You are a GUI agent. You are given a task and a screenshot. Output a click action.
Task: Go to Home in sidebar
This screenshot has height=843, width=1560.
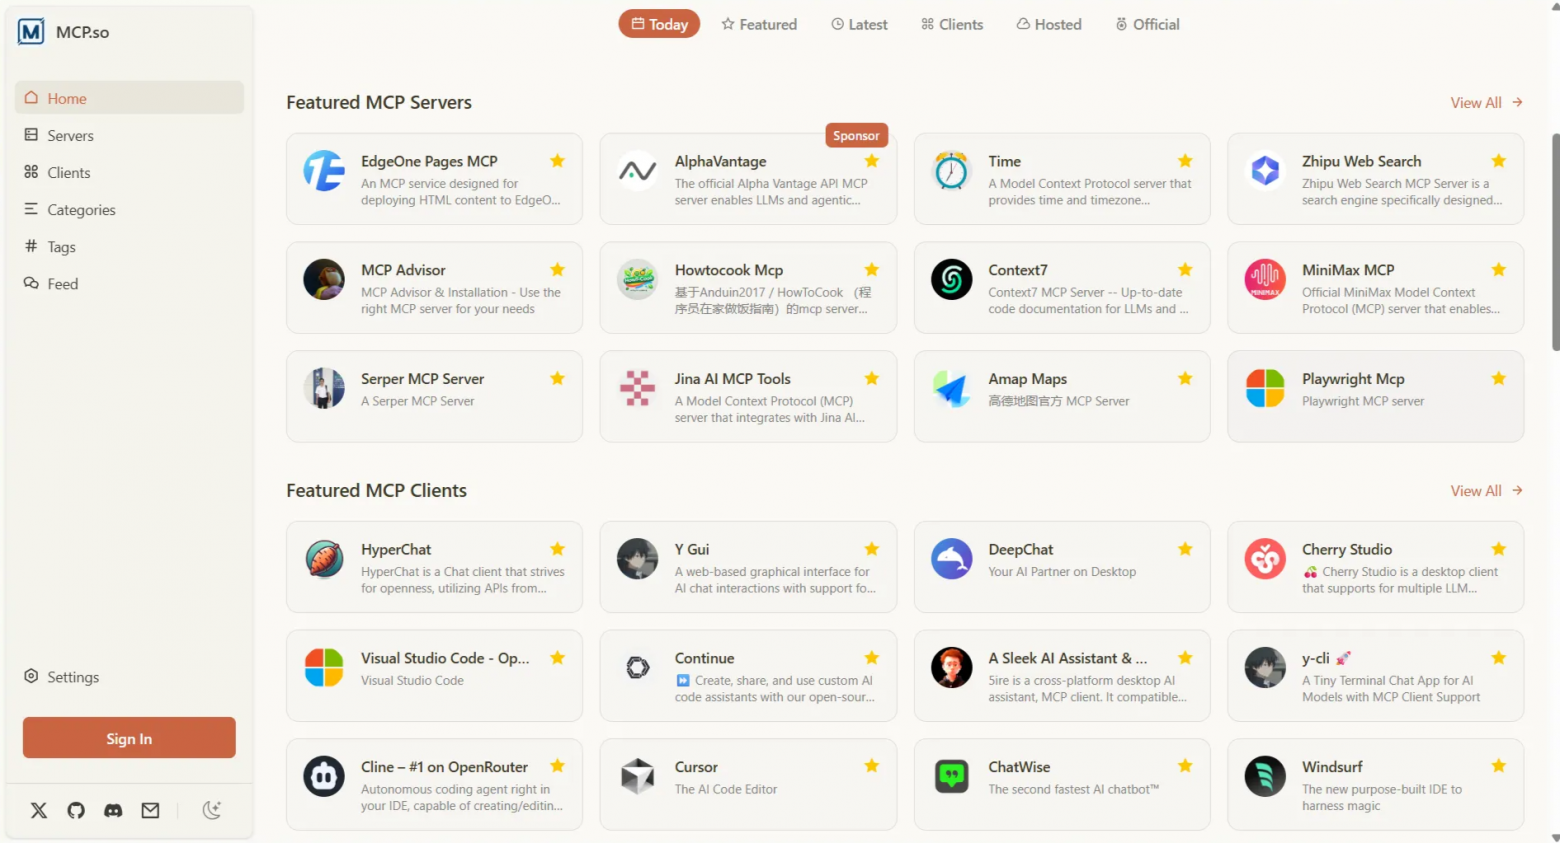(129, 98)
